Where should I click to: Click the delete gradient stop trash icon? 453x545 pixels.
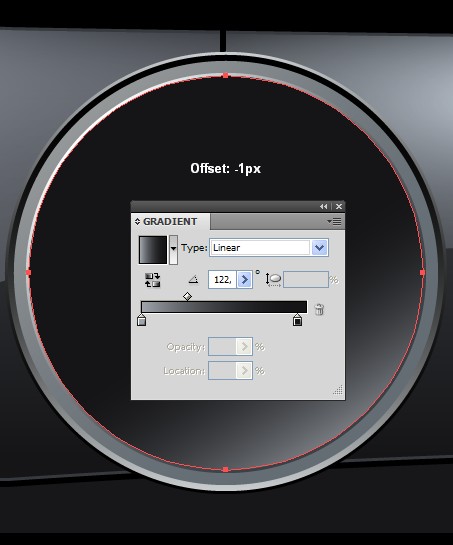tap(319, 309)
